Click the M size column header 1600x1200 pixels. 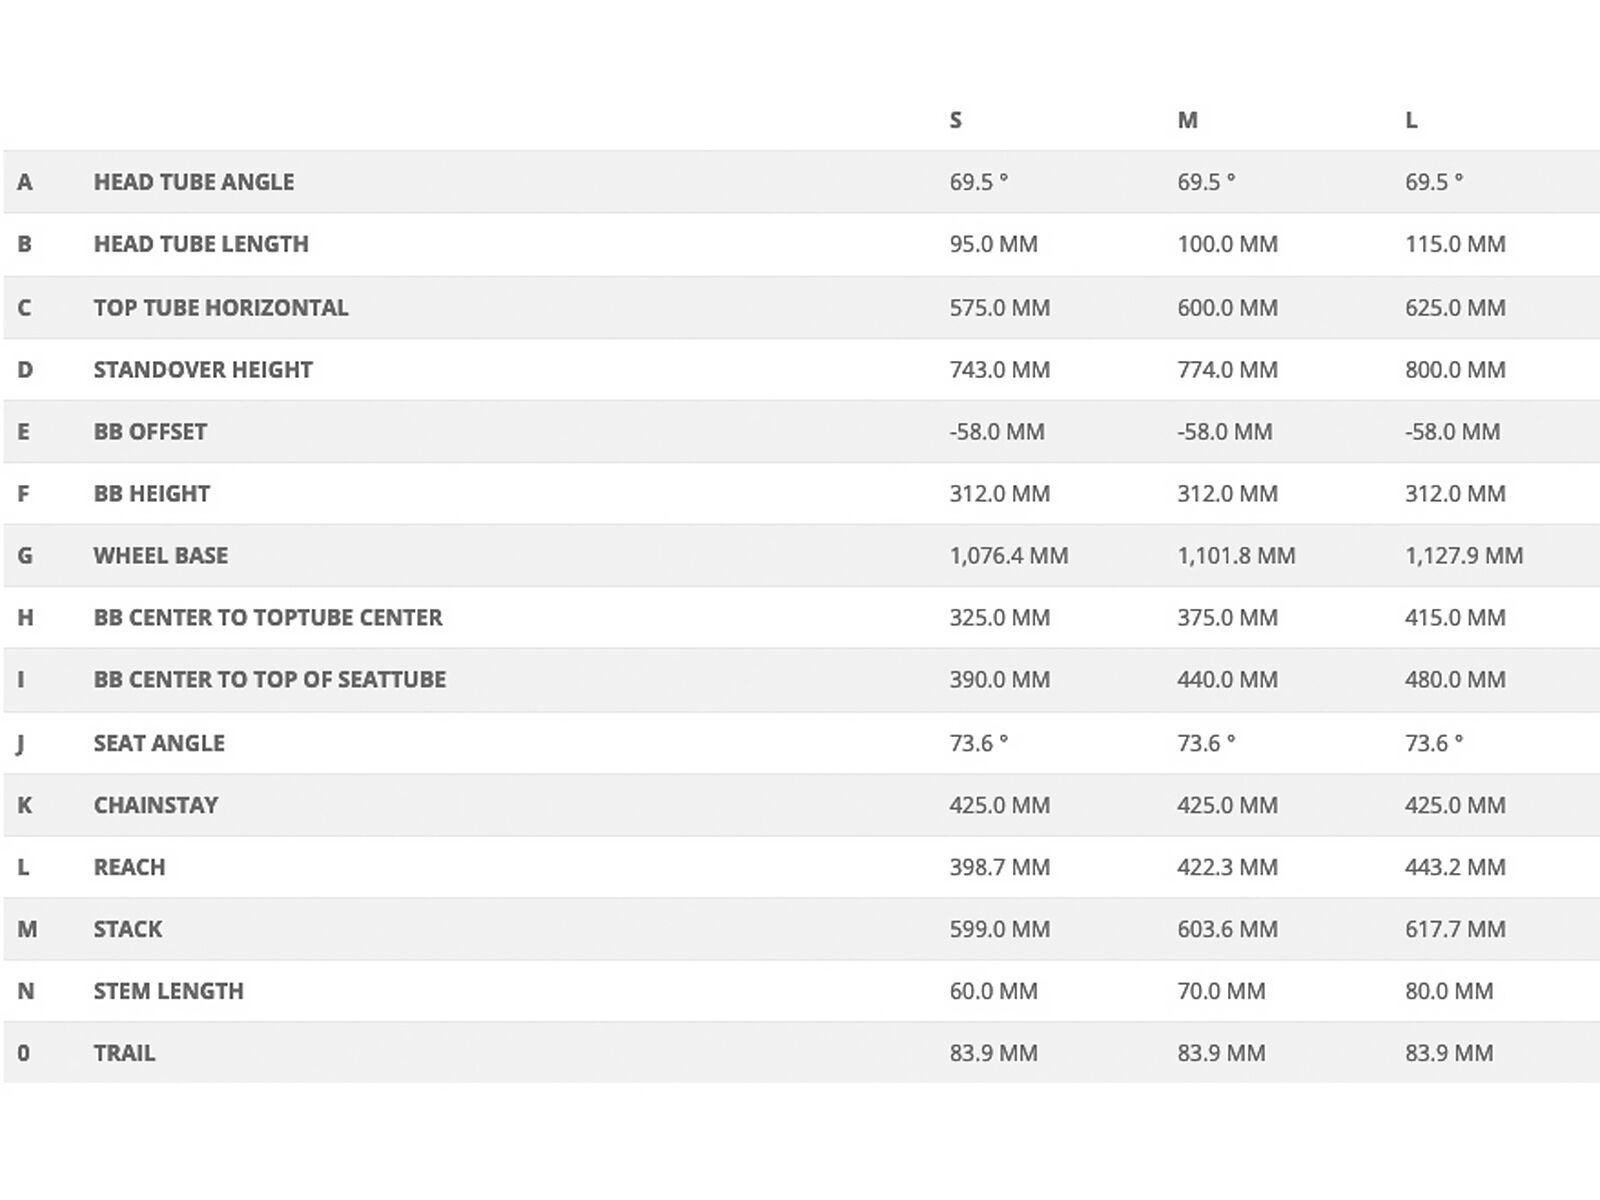[1187, 120]
